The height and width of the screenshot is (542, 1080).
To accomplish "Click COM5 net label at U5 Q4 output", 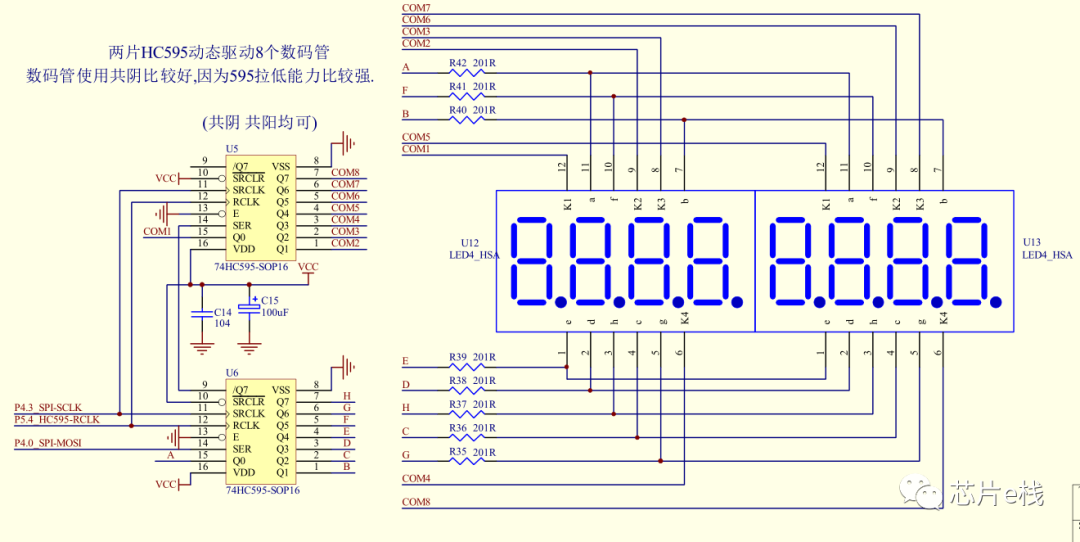I will pyautogui.click(x=345, y=207).
